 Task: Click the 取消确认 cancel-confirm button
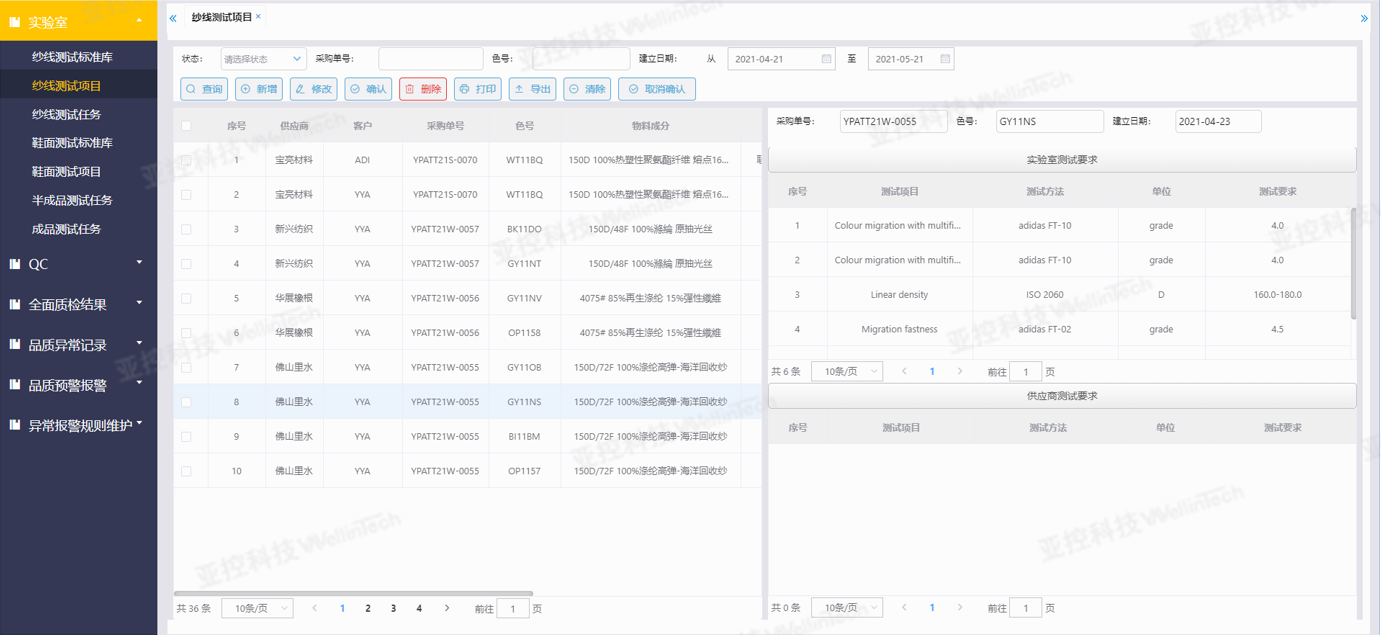pyautogui.click(x=657, y=89)
